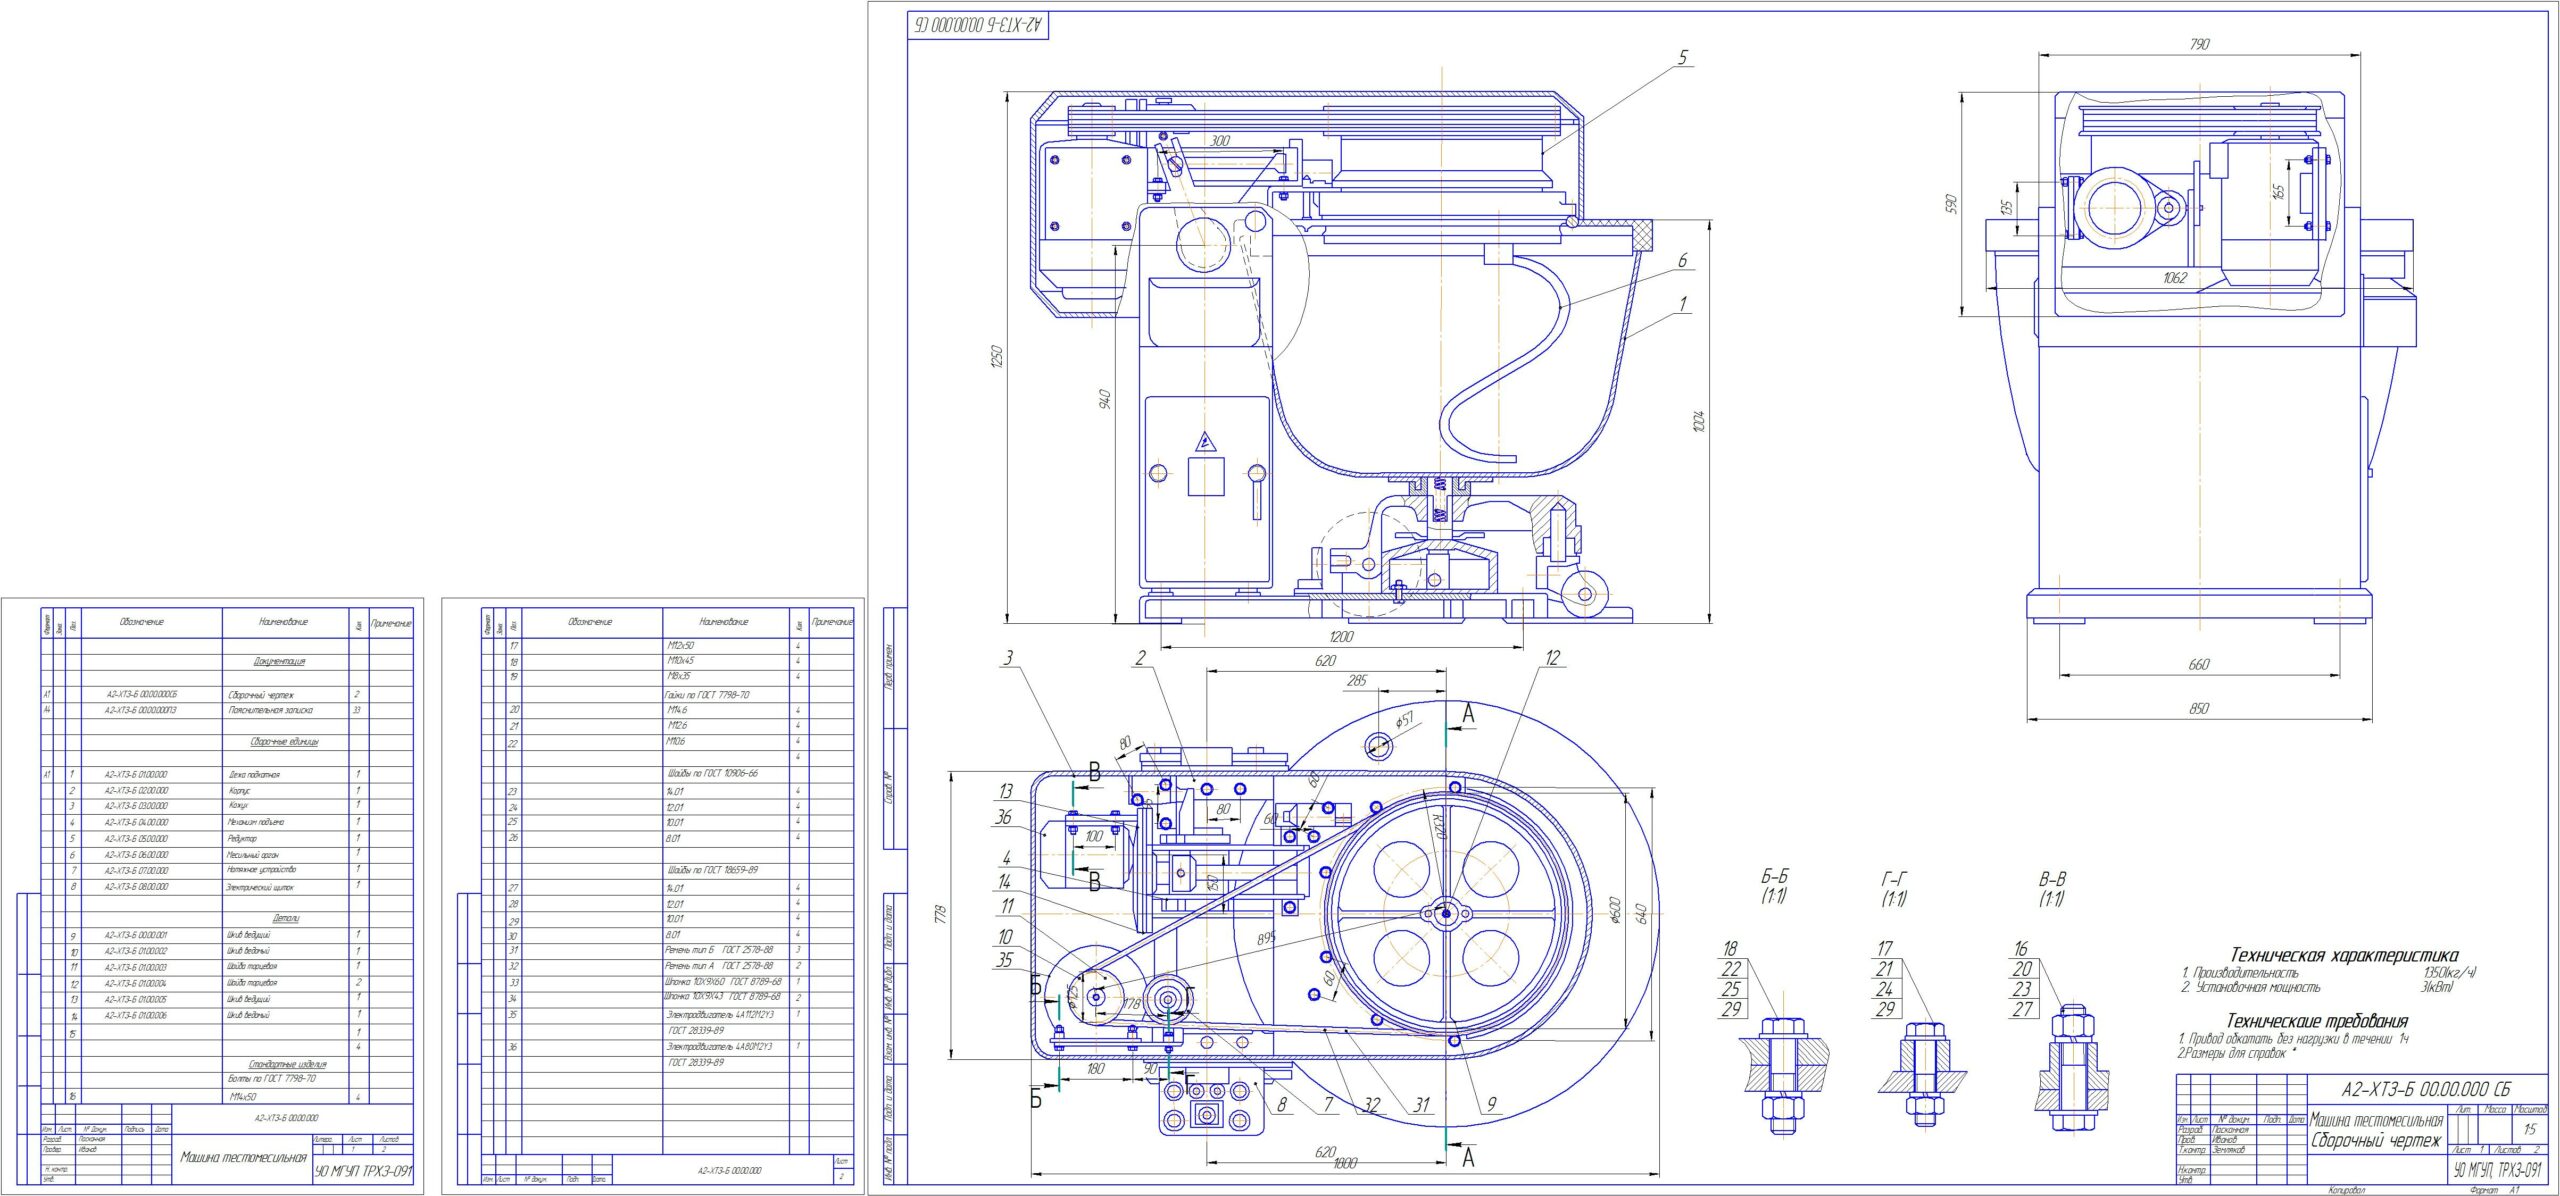Select the Пояснительная записка row
This screenshot has height=1196, width=2560.
tap(227, 710)
